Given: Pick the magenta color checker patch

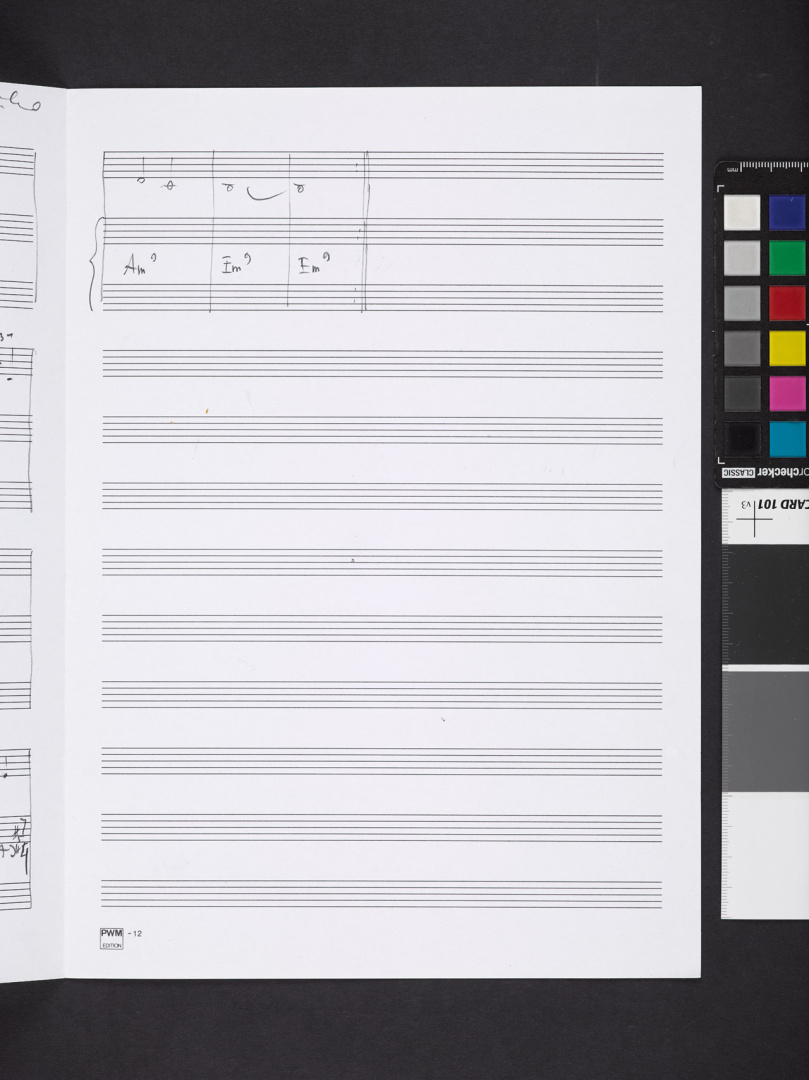Looking at the screenshot, I should pos(787,394).
